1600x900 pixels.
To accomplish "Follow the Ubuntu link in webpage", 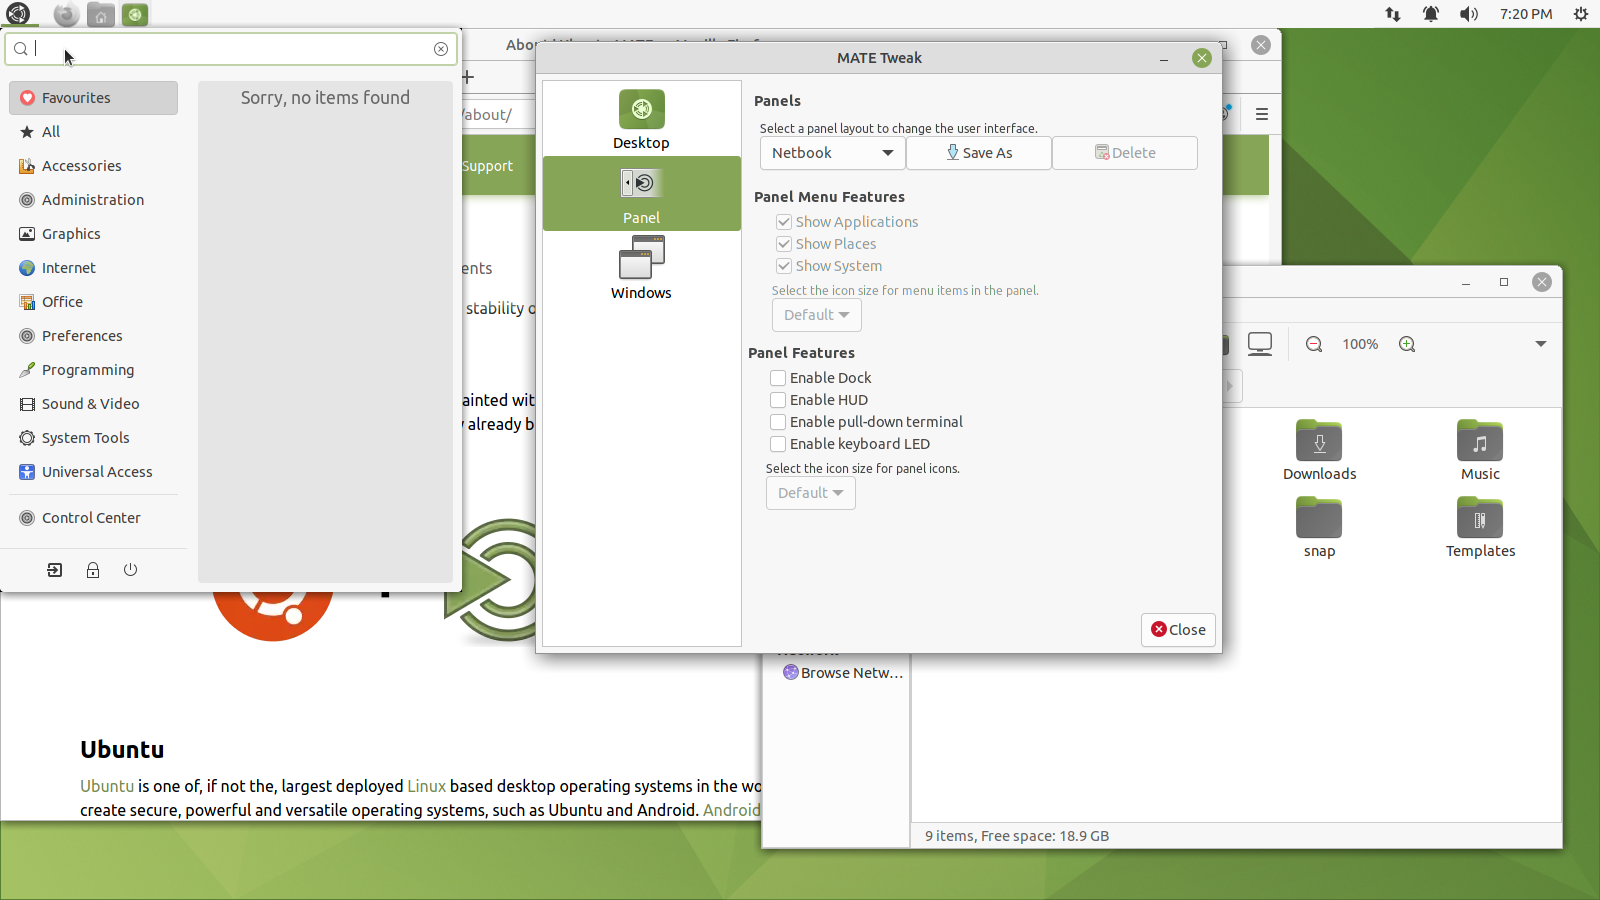I will click(107, 786).
